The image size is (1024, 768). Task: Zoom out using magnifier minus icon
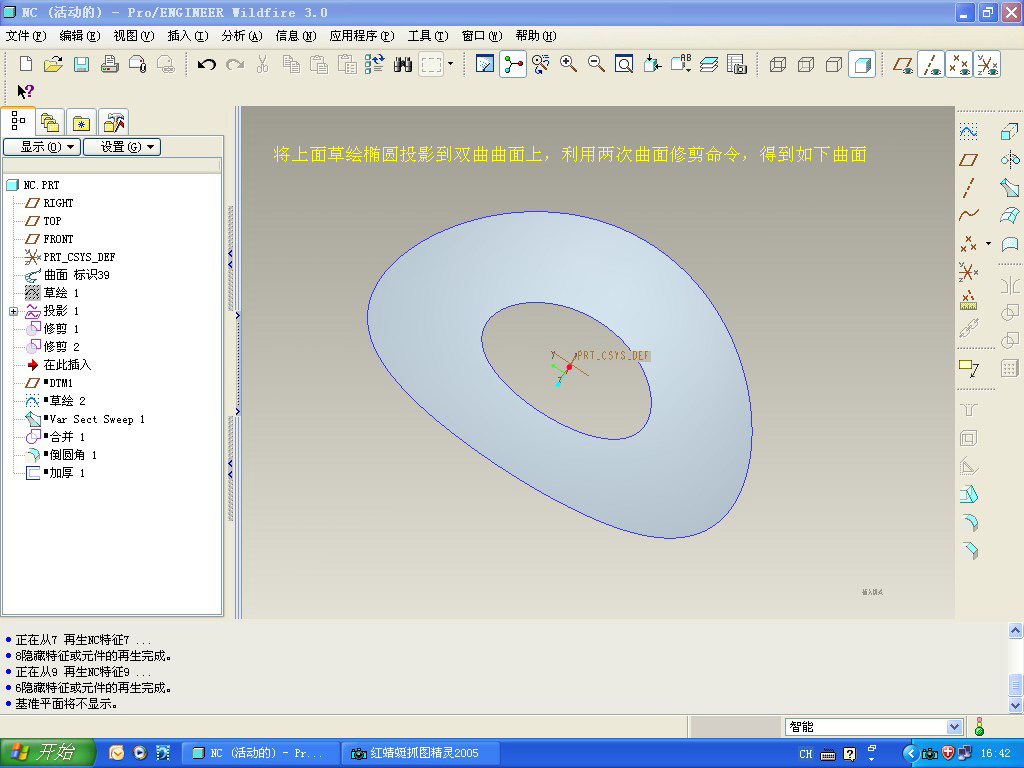click(x=596, y=64)
